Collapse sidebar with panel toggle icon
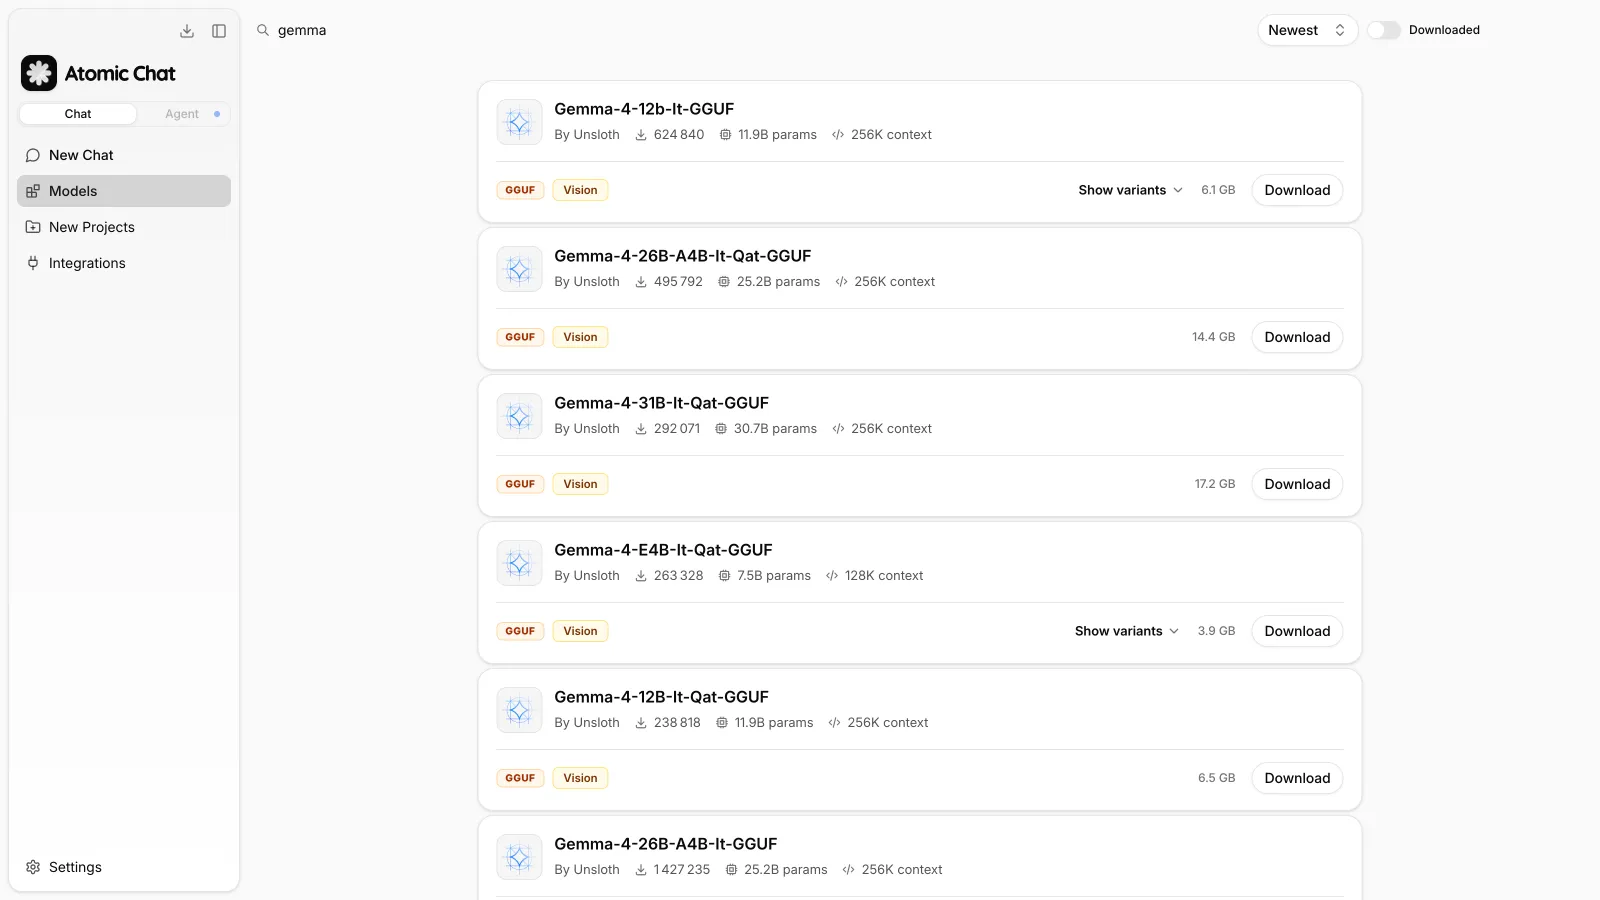The width and height of the screenshot is (1600, 900). click(x=219, y=31)
